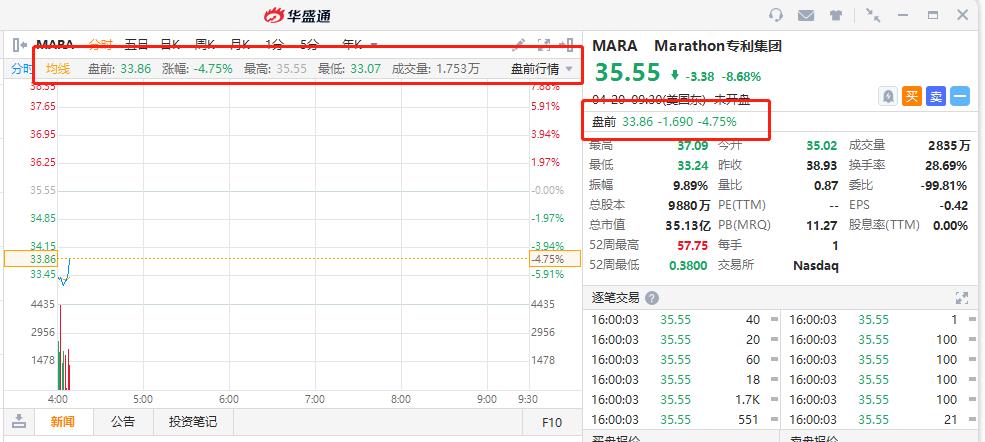The width and height of the screenshot is (985, 442).
Task: Switch chart to 五日 view
Action: coord(136,45)
